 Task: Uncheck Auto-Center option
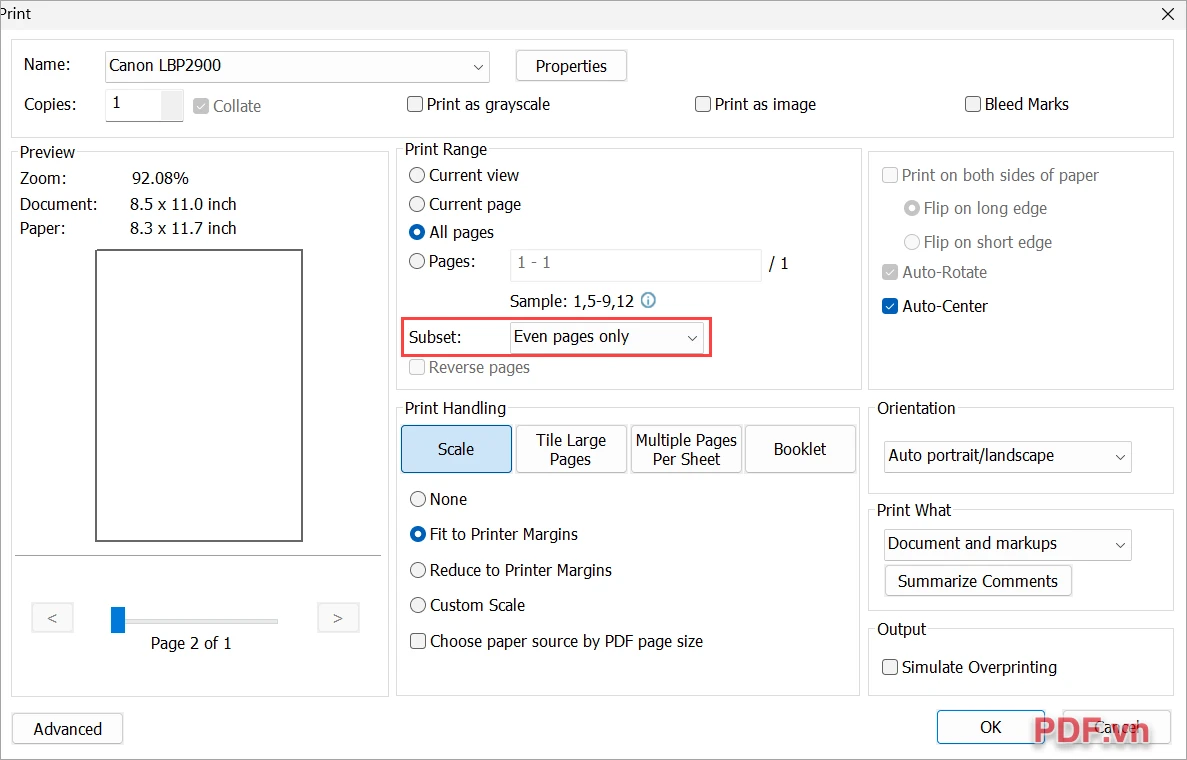click(x=889, y=306)
